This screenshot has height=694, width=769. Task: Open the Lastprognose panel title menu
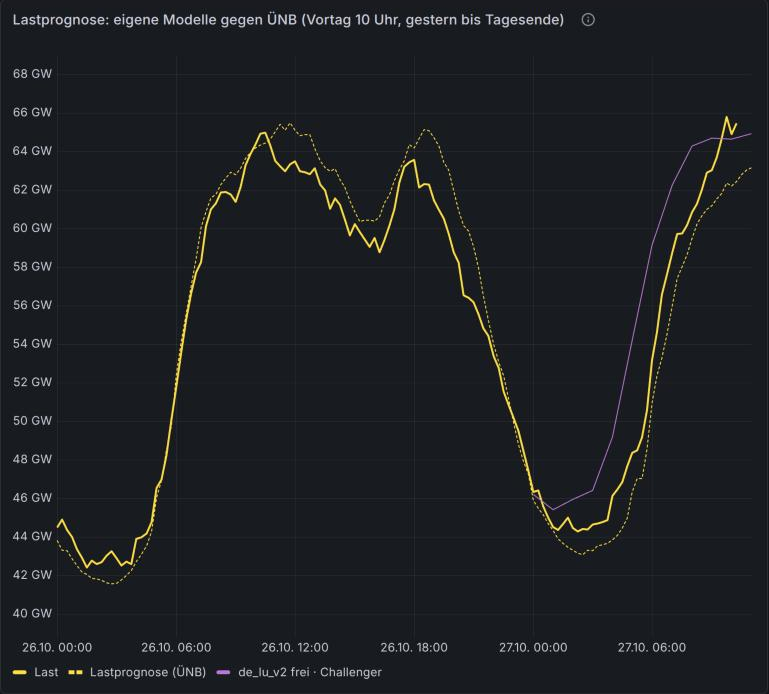(288, 20)
